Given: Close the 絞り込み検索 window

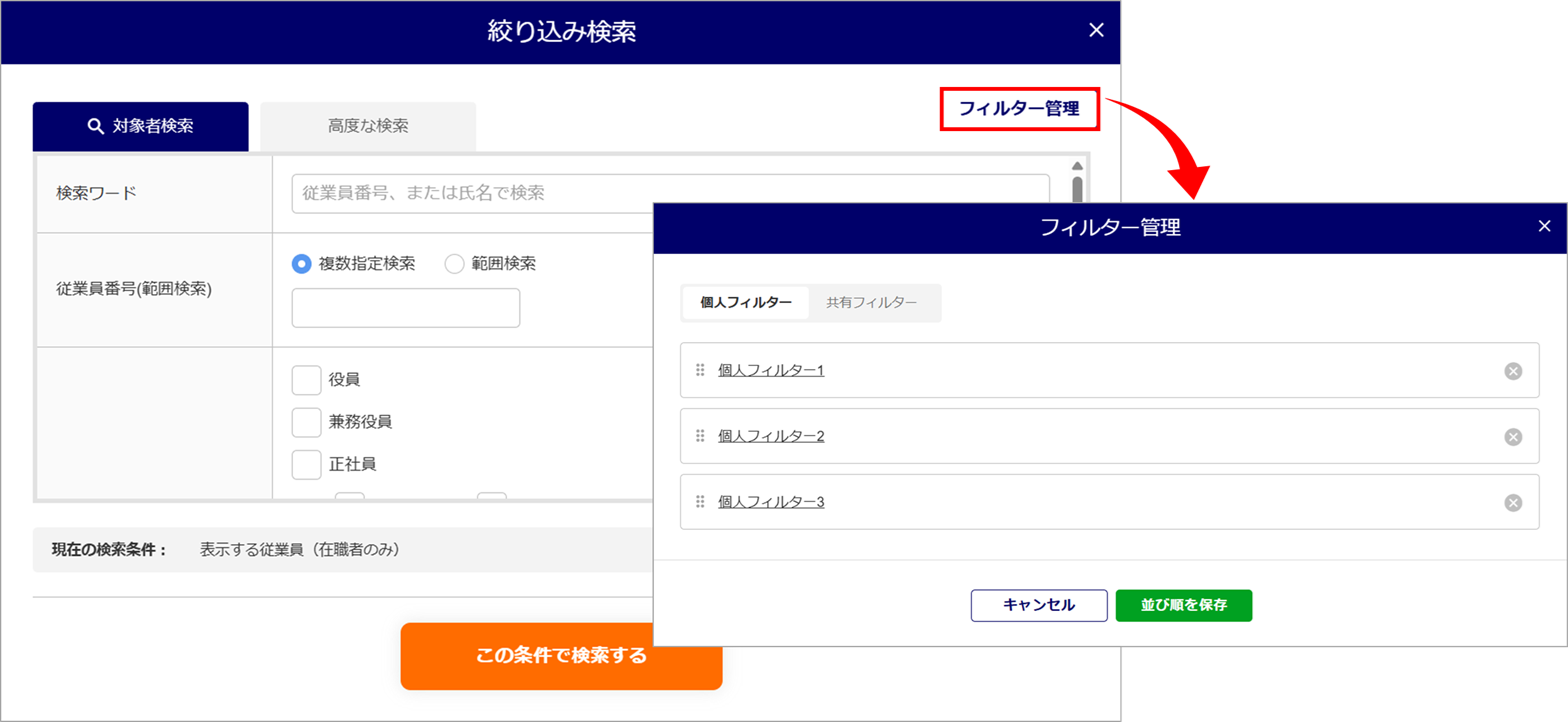Looking at the screenshot, I should [1096, 31].
